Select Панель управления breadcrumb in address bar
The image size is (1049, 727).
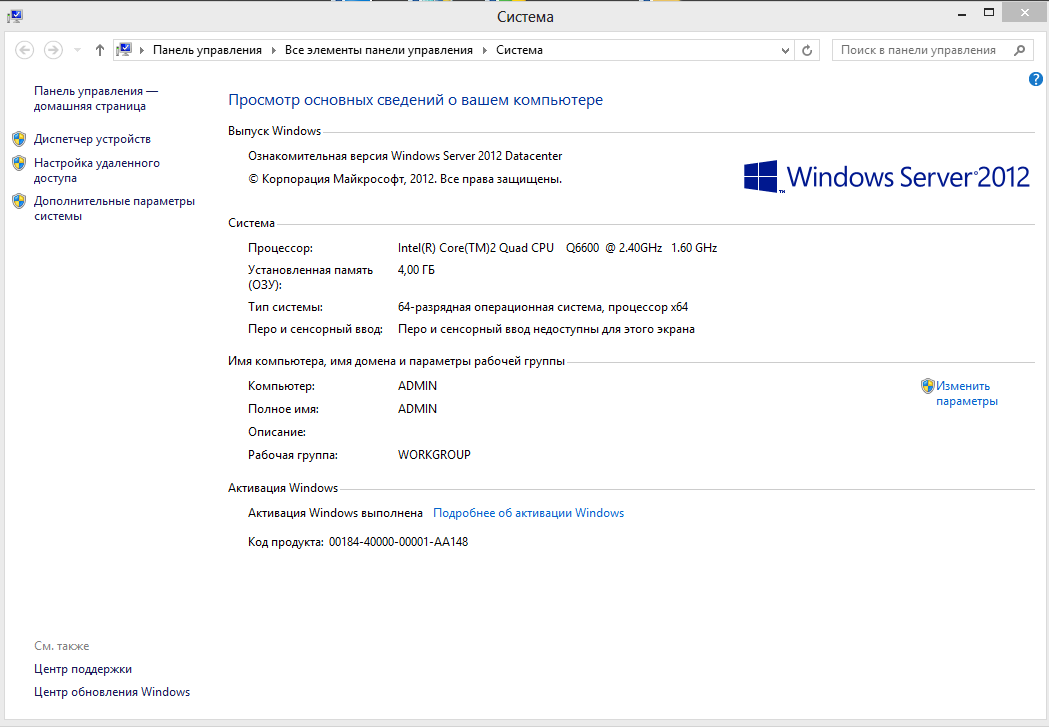207,50
